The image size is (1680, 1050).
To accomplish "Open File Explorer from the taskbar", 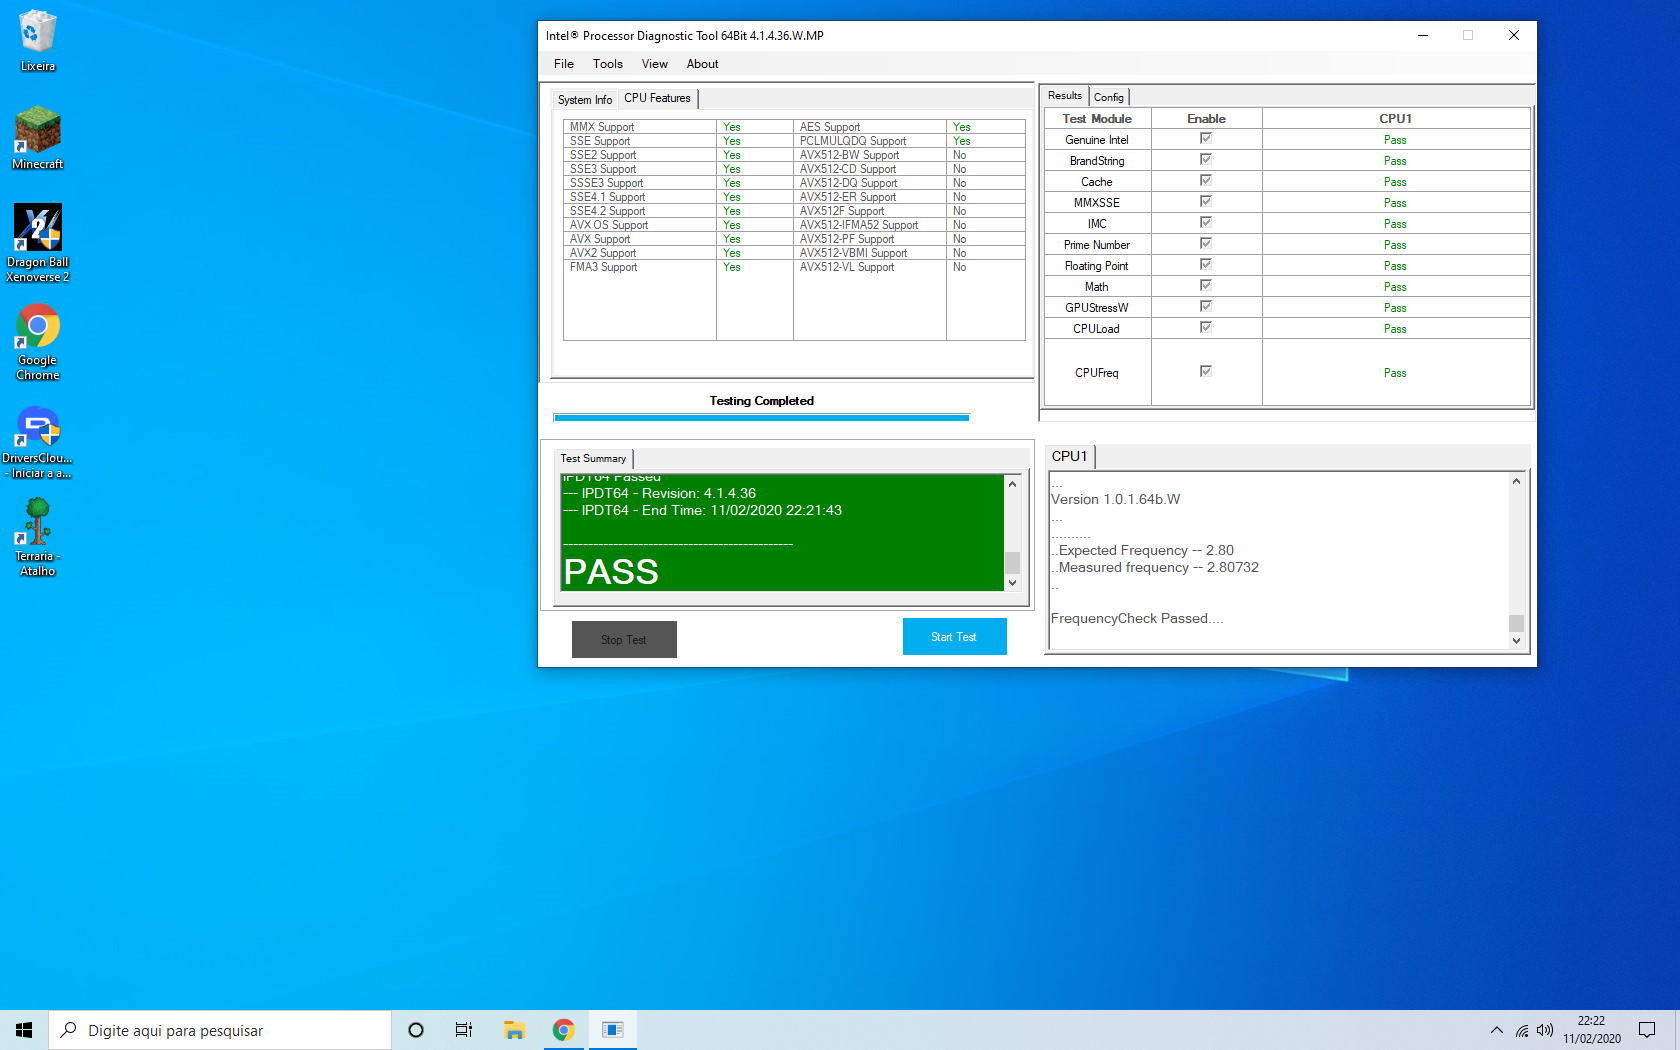I will [515, 1030].
